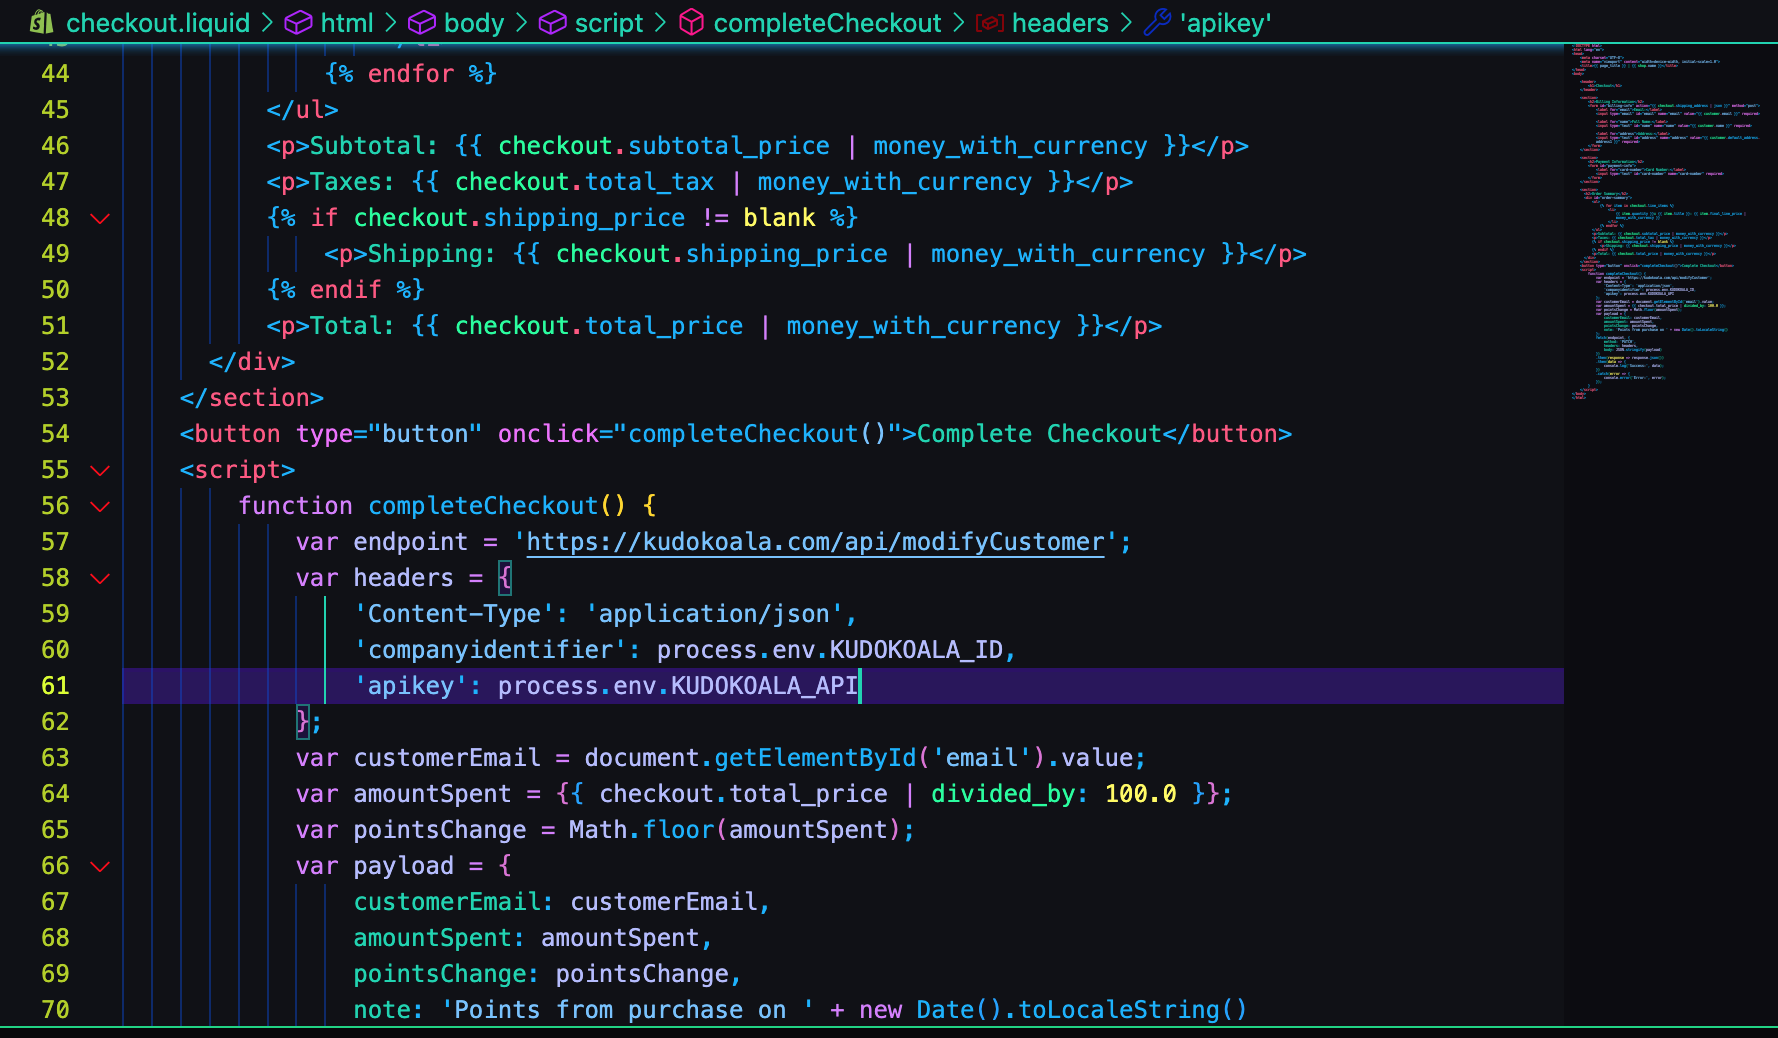
Task: Collapse the script tag on line 55
Action: [100, 470]
